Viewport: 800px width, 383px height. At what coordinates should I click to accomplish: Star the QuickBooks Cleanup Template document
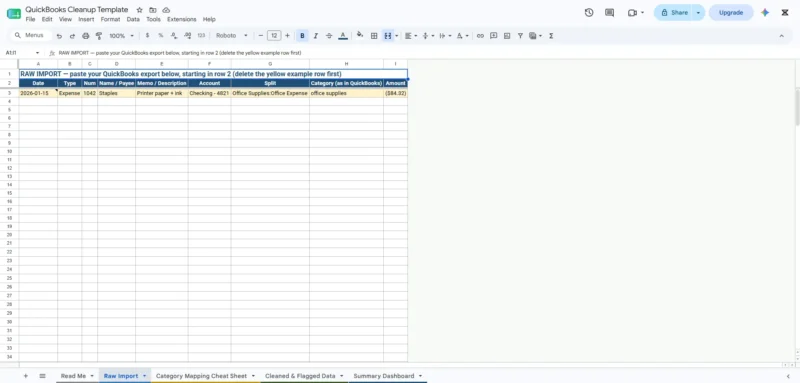(140, 10)
